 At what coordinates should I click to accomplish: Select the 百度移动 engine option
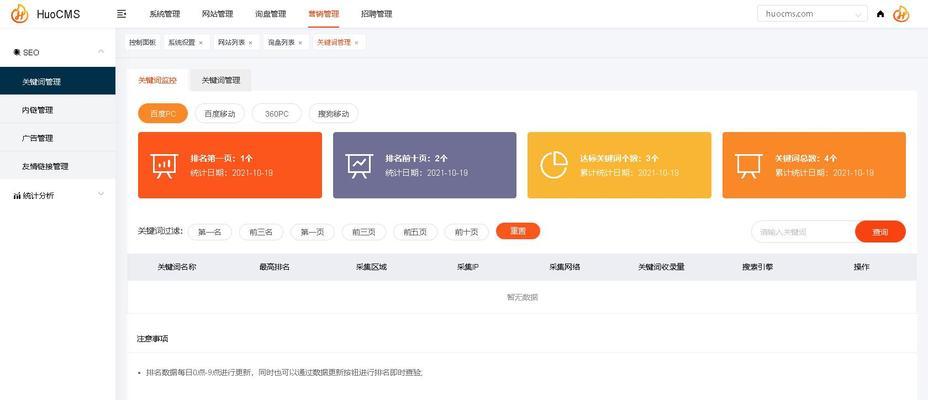[x=220, y=114]
